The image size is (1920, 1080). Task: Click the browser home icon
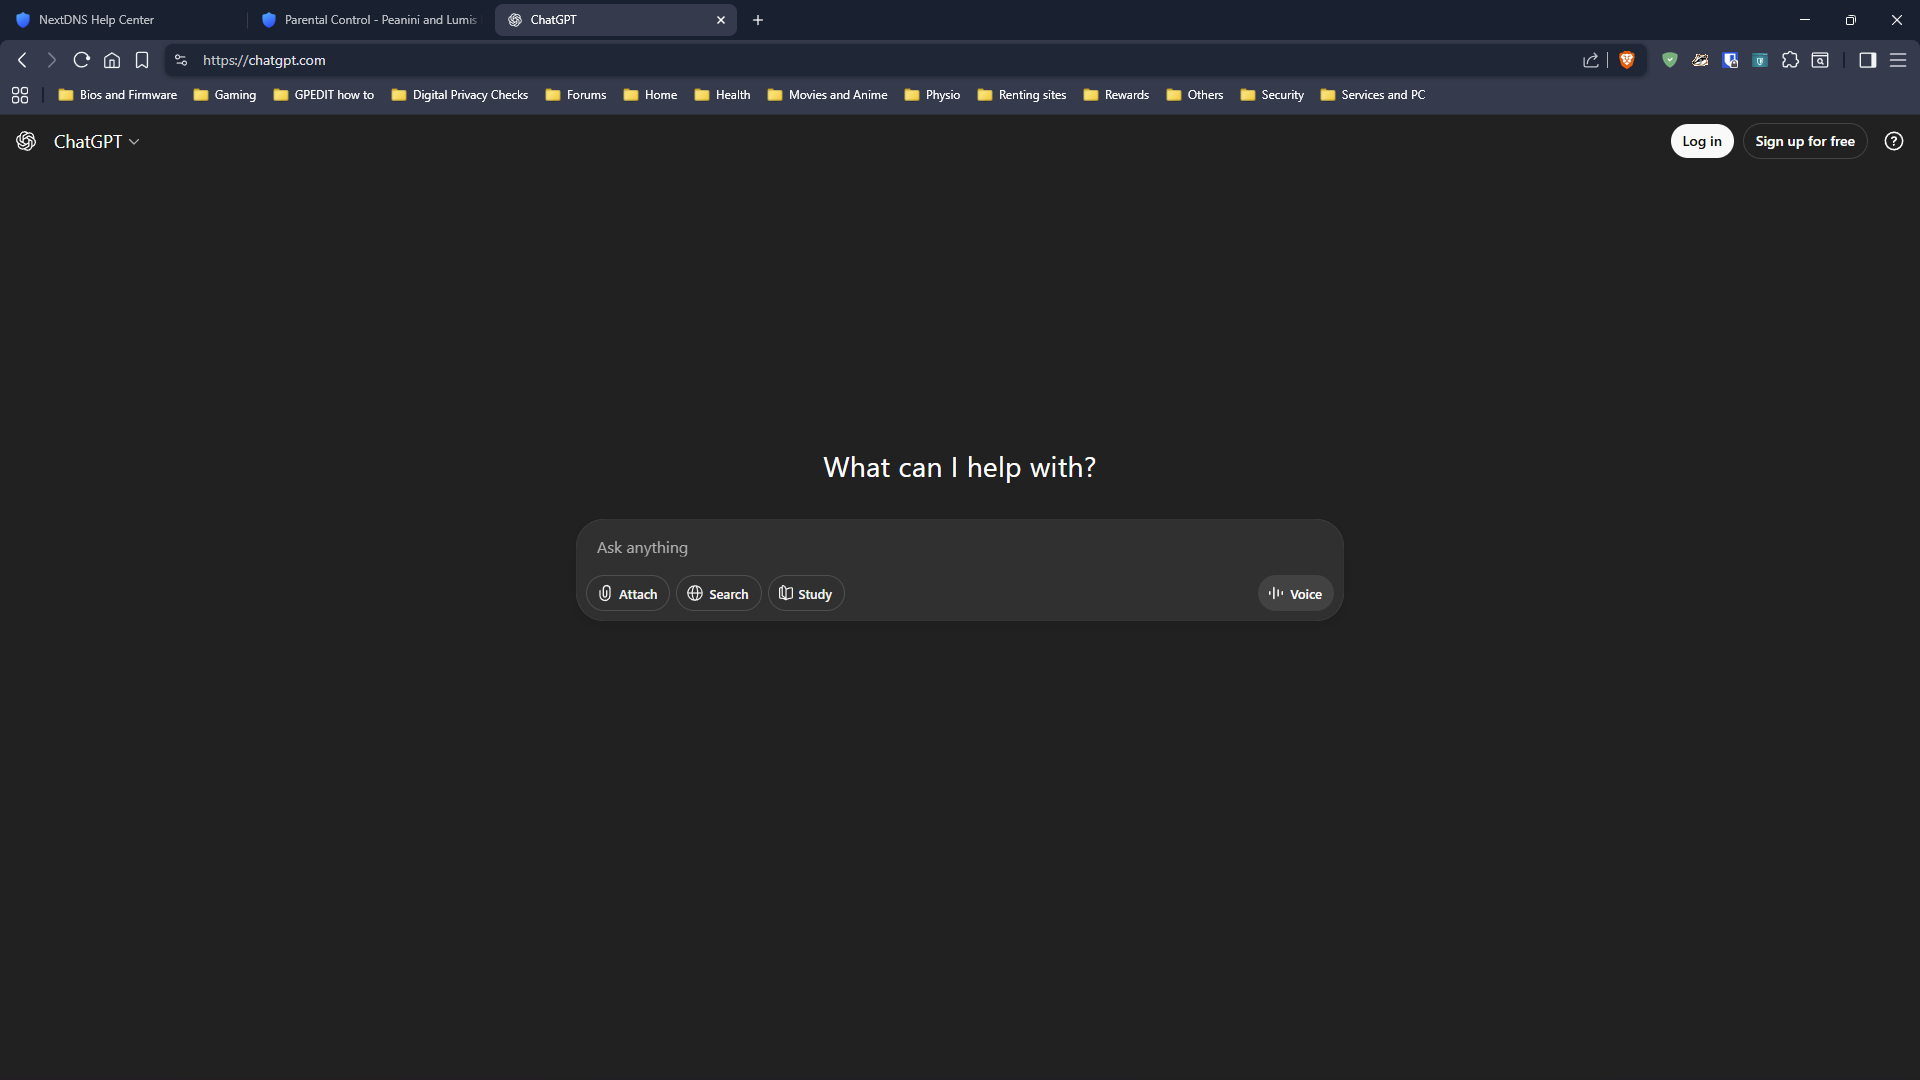[x=112, y=60]
